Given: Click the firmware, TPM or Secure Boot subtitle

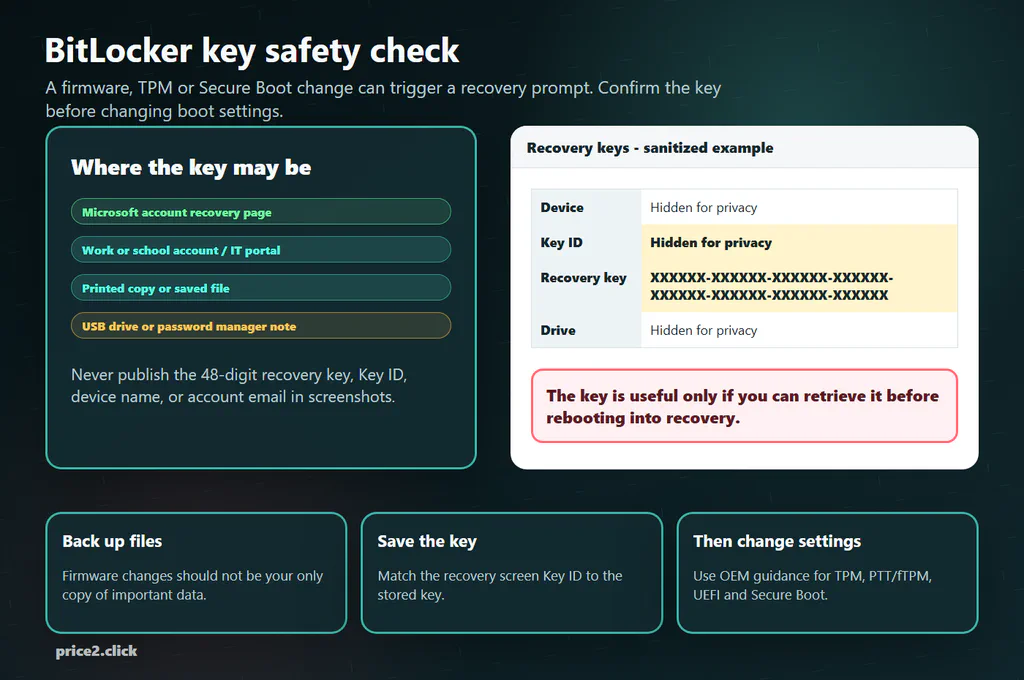Looking at the screenshot, I should [383, 99].
